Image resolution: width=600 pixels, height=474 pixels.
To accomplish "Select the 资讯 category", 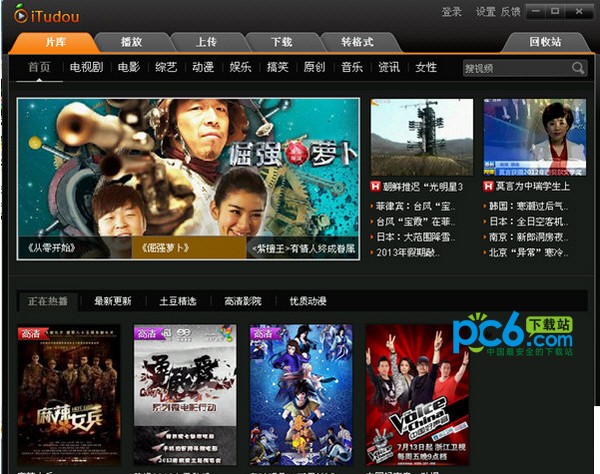I will (x=389, y=67).
